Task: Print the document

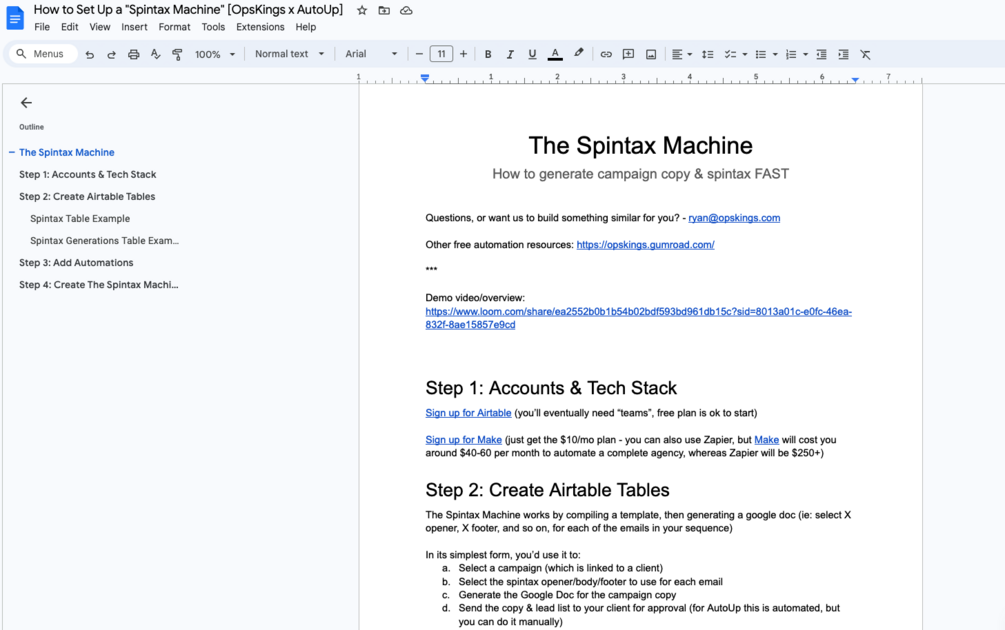Action: [x=133, y=54]
